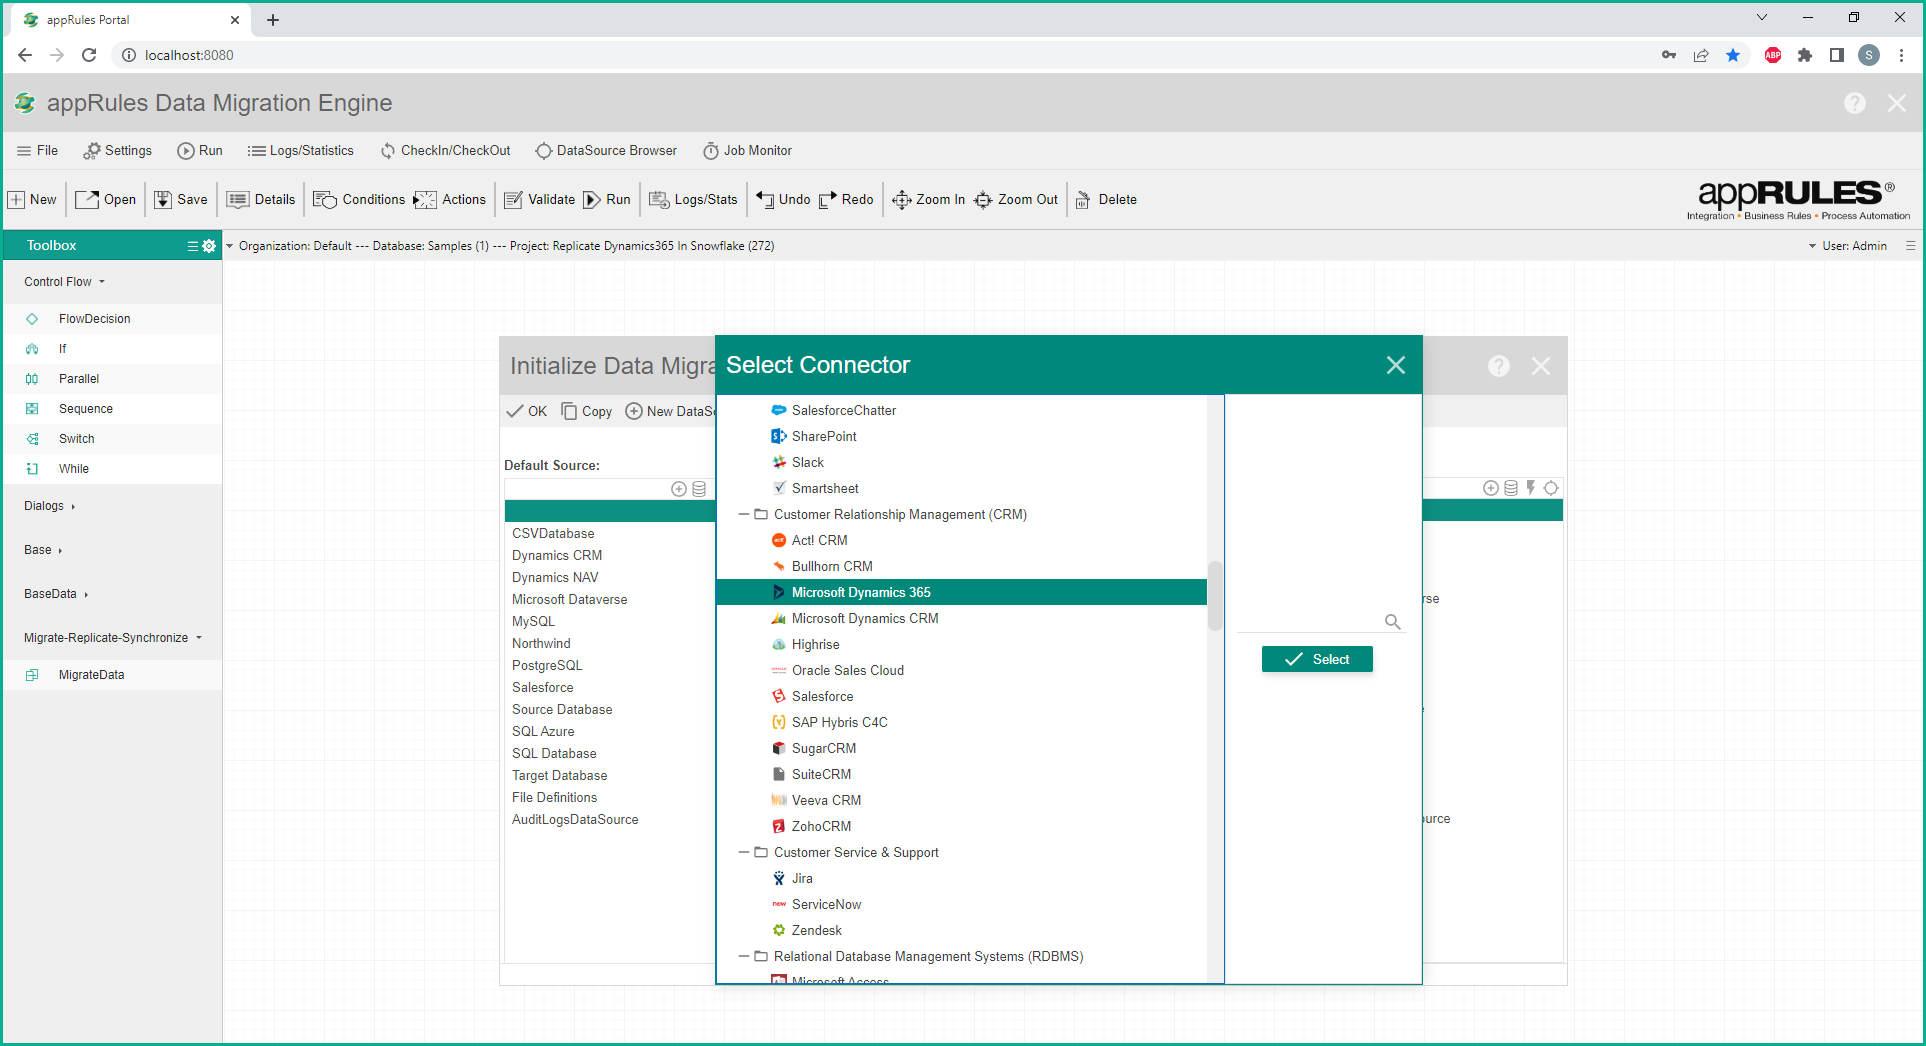Add a new default source with plus icon
This screenshot has width=1926, height=1046.
[679, 489]
